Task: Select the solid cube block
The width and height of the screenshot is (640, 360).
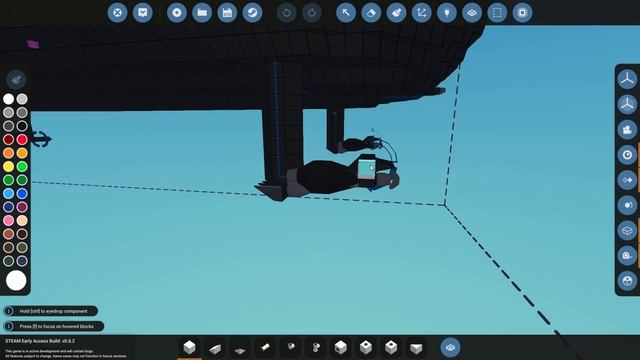Action: click(189, 348)
